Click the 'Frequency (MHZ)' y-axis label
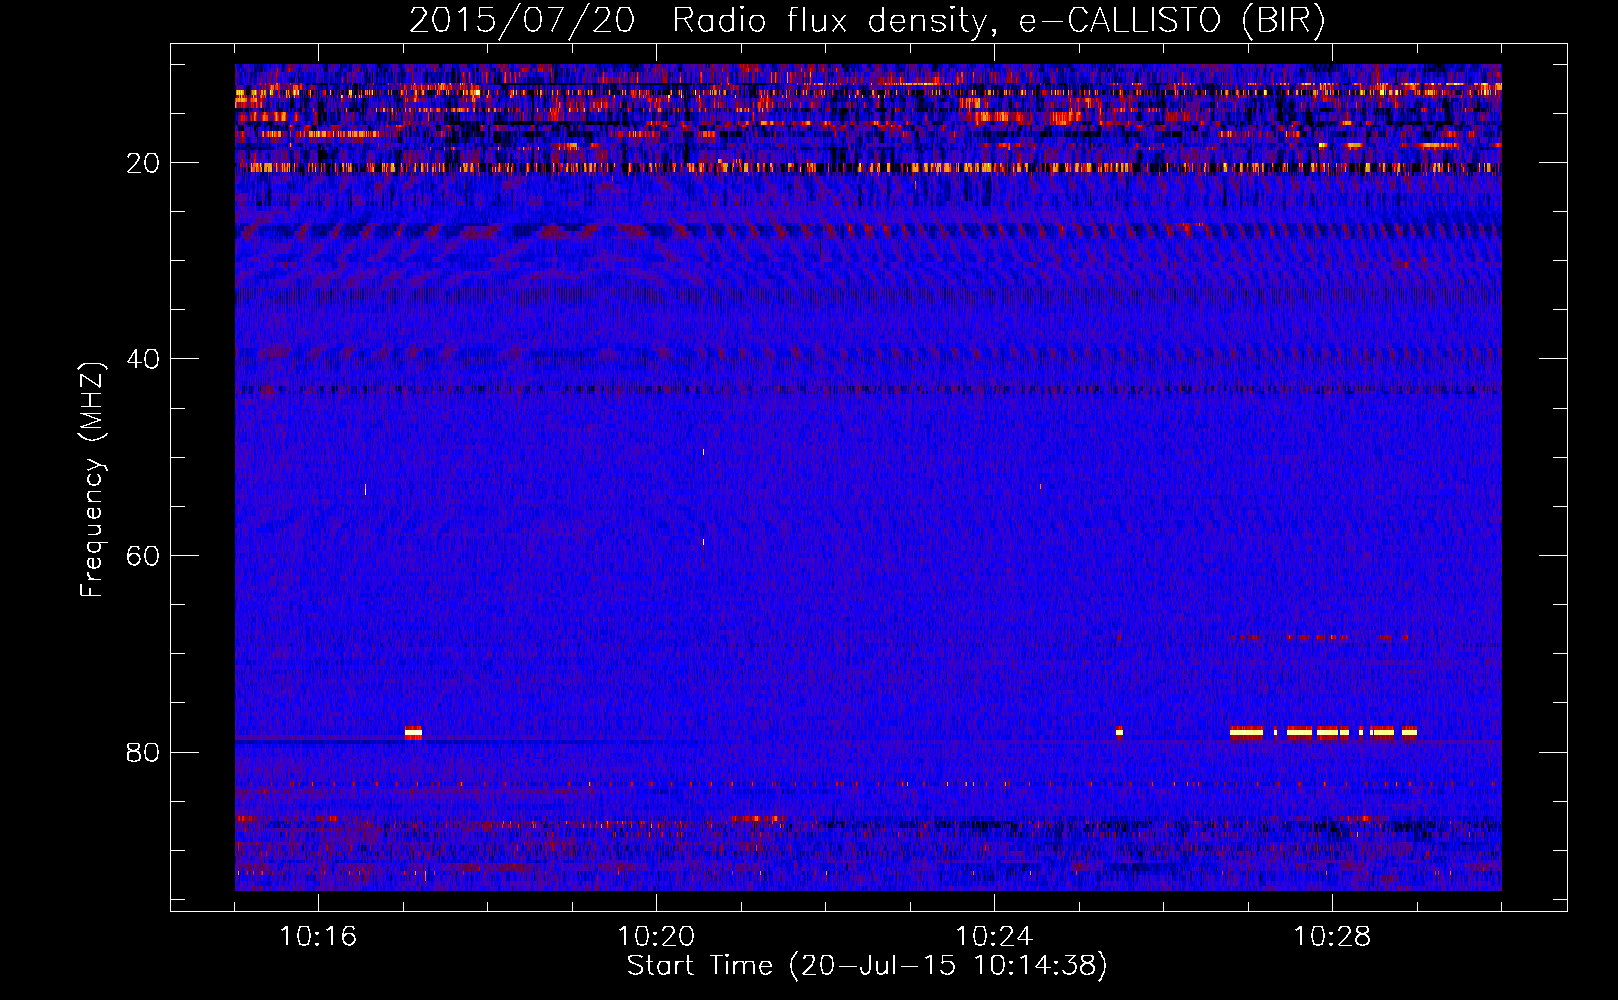This screenshot has height=1000, width=1618. coord(92,480)
